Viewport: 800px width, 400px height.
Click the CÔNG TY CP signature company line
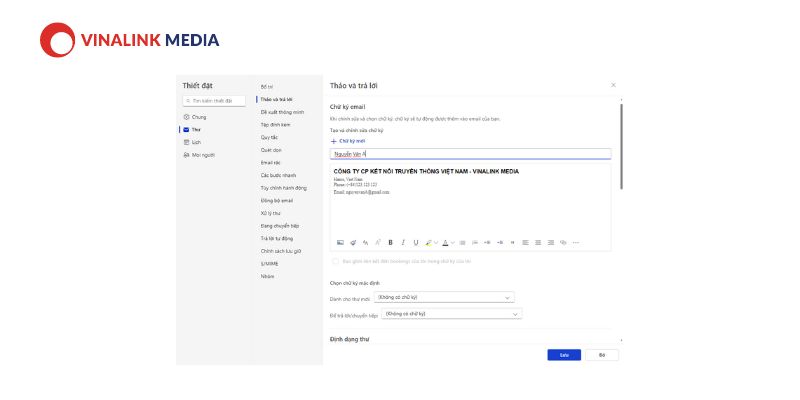coord(426,172)
